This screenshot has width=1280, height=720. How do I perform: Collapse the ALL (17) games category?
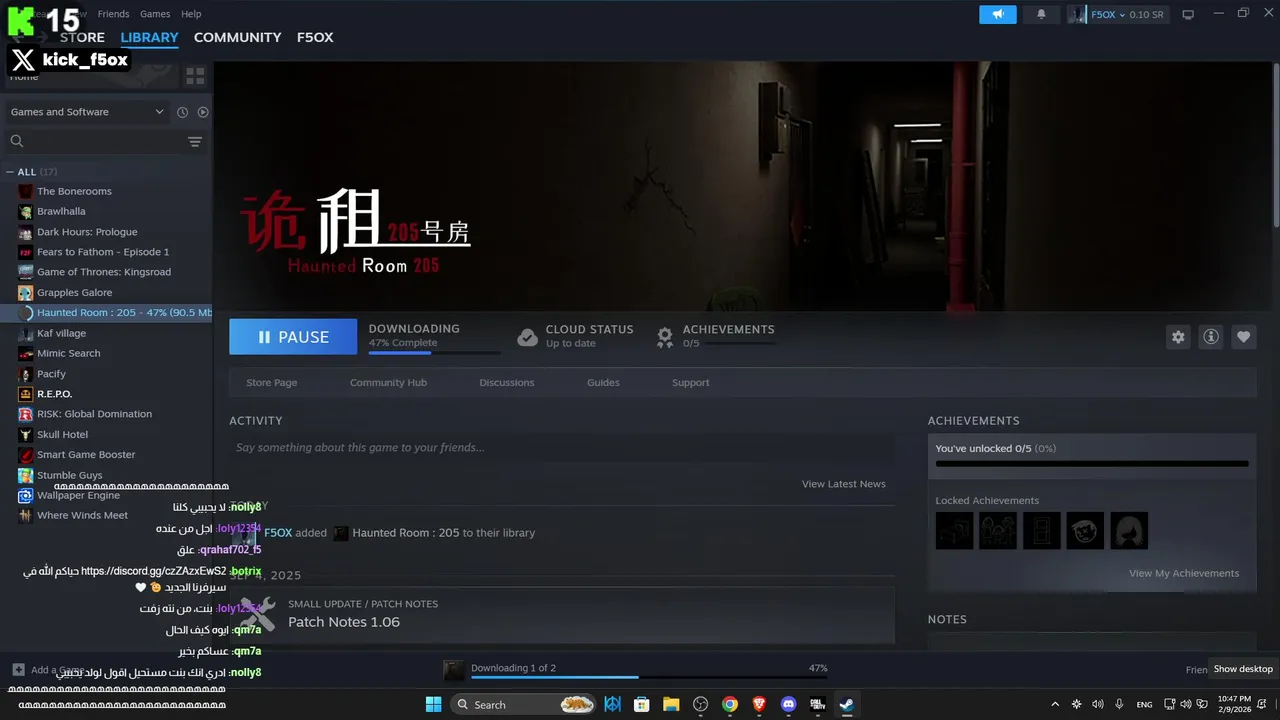(x=10, y=172)
